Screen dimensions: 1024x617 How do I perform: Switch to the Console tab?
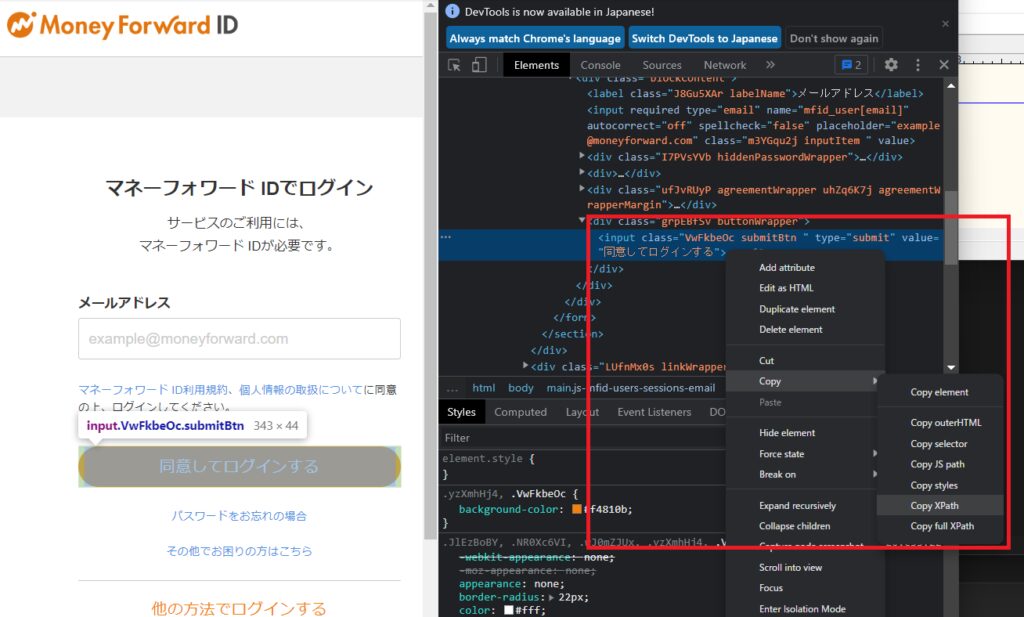point(600,65)
